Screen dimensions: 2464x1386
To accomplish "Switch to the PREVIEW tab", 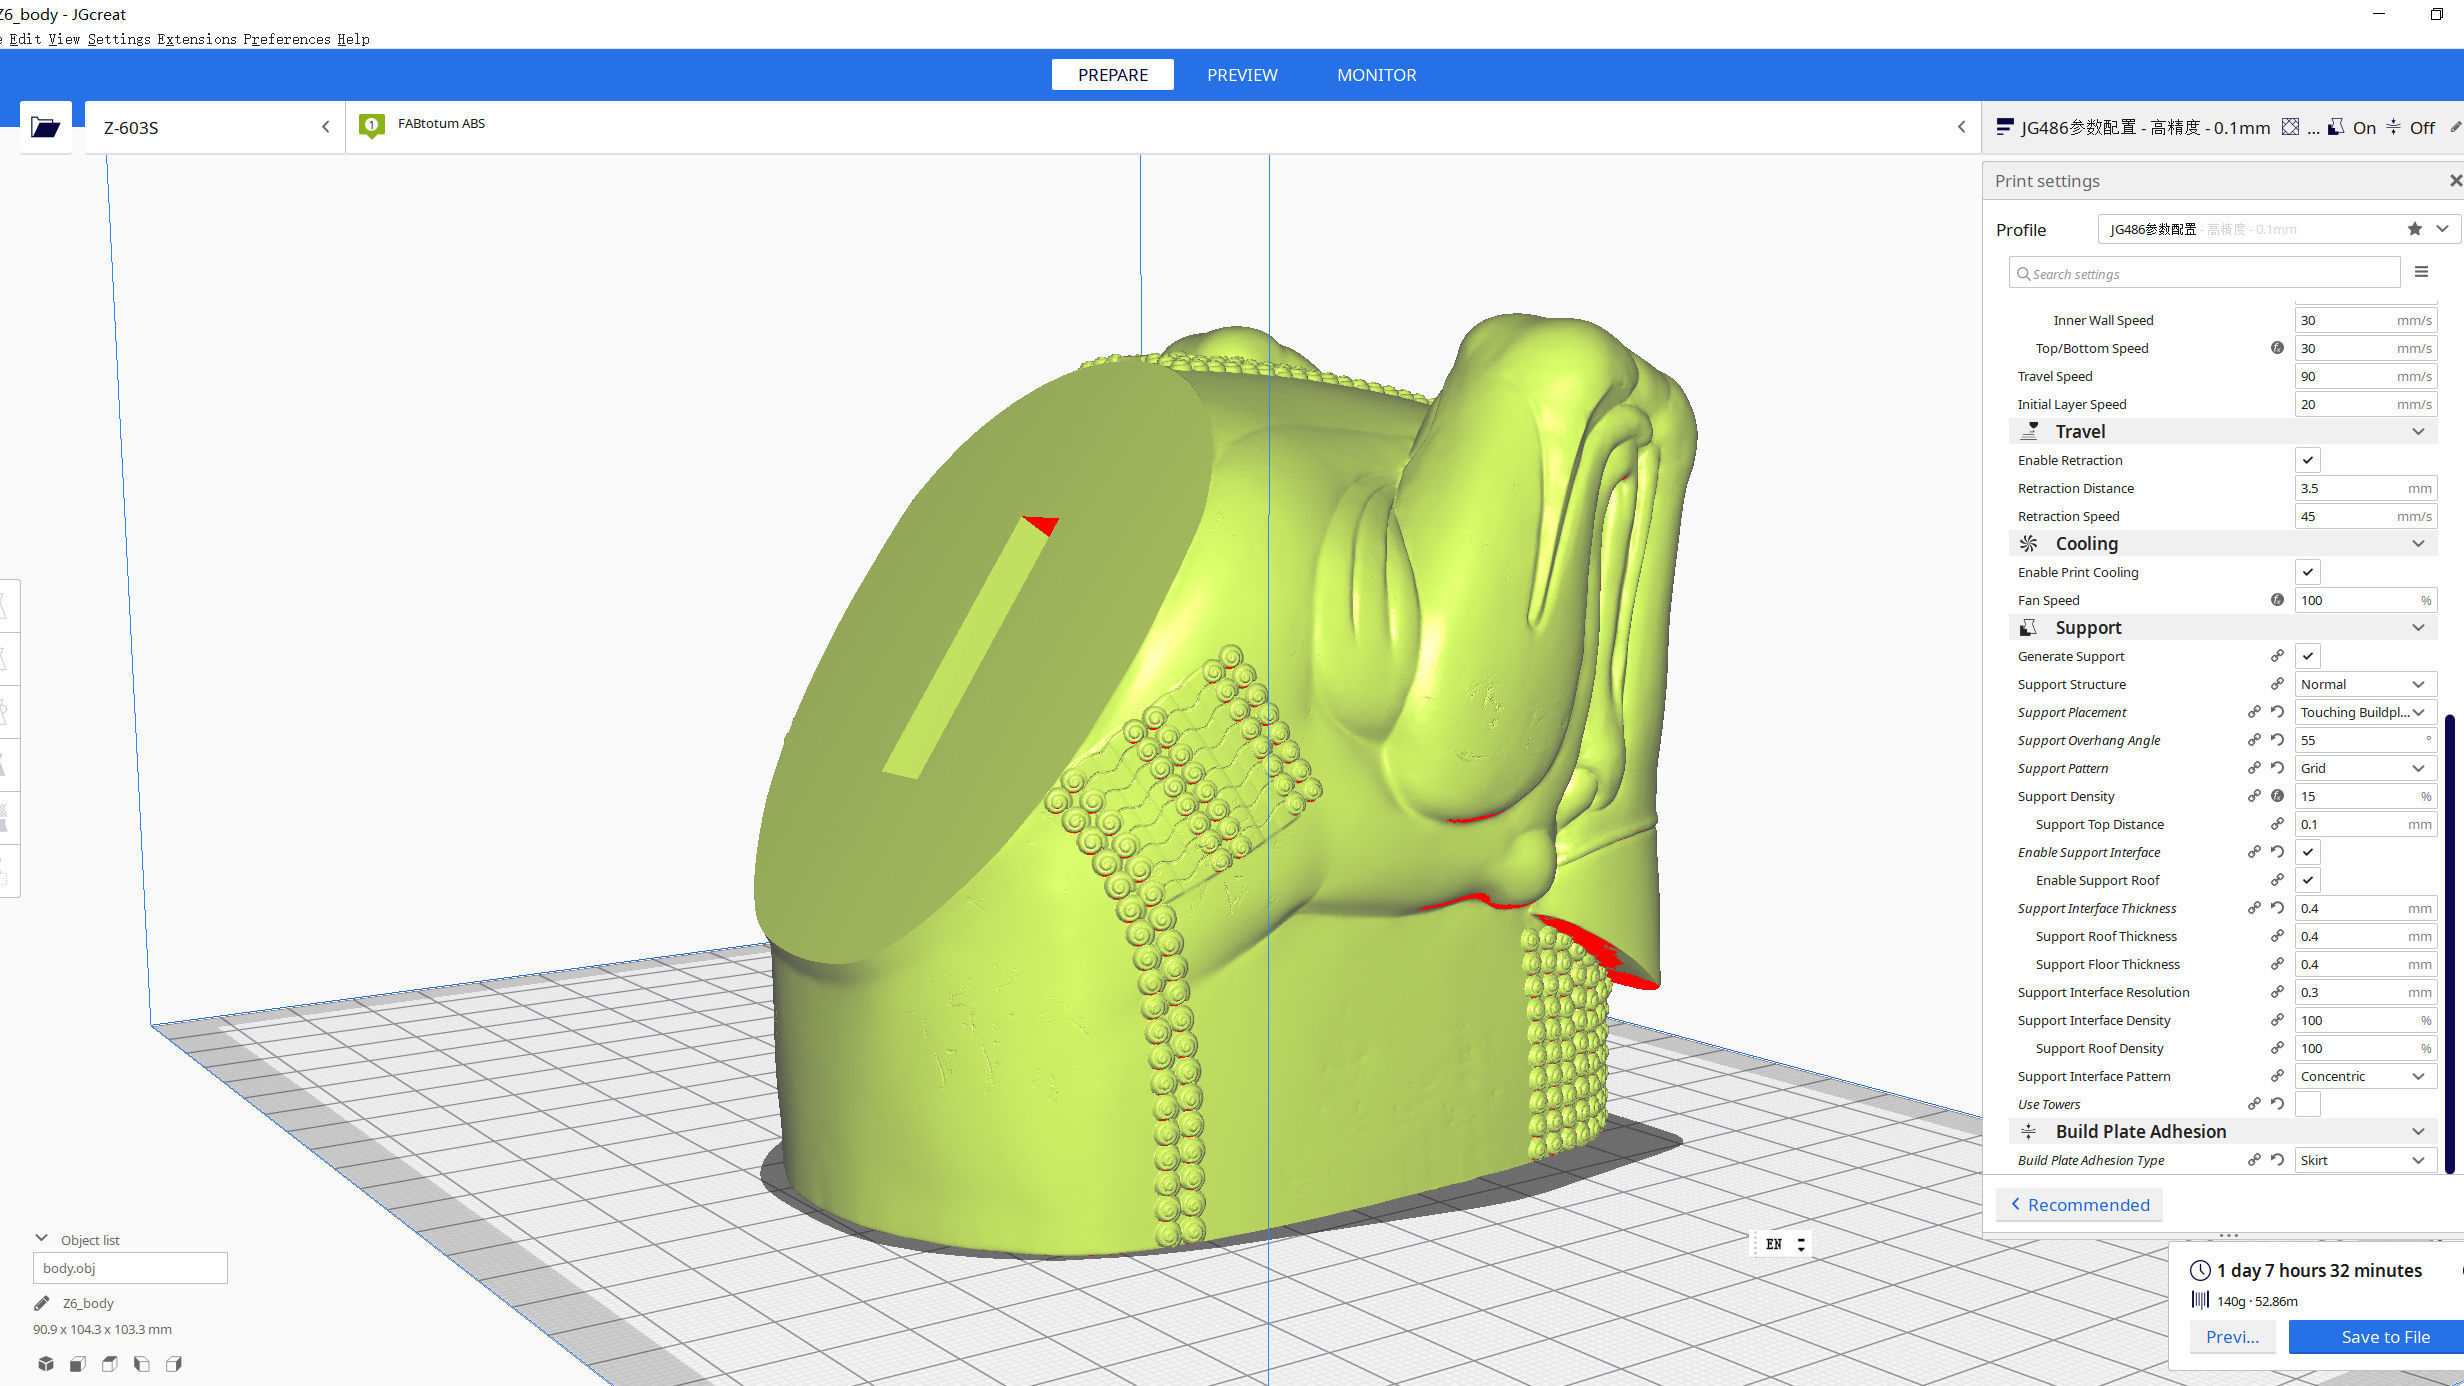I will (1242, 75).
